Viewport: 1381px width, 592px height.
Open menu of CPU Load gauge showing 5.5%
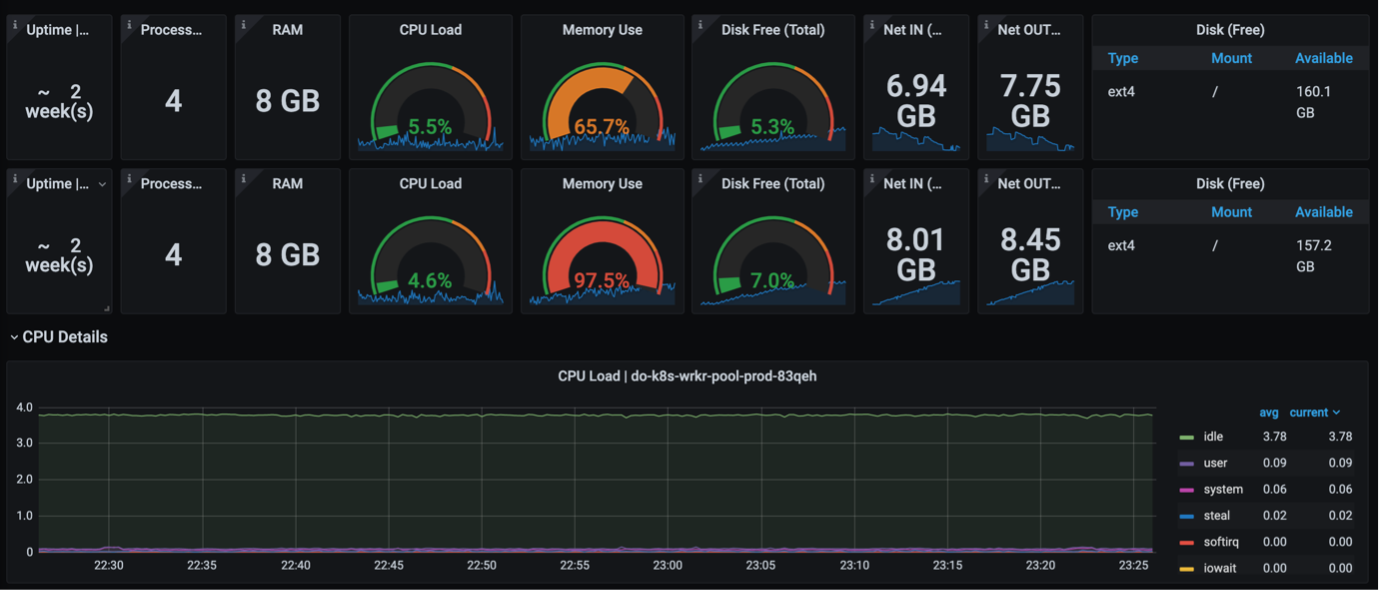pos(430,30)
